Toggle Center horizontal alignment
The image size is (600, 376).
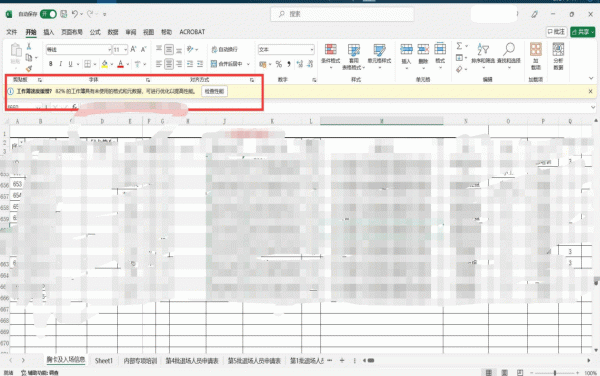[169, 64]
